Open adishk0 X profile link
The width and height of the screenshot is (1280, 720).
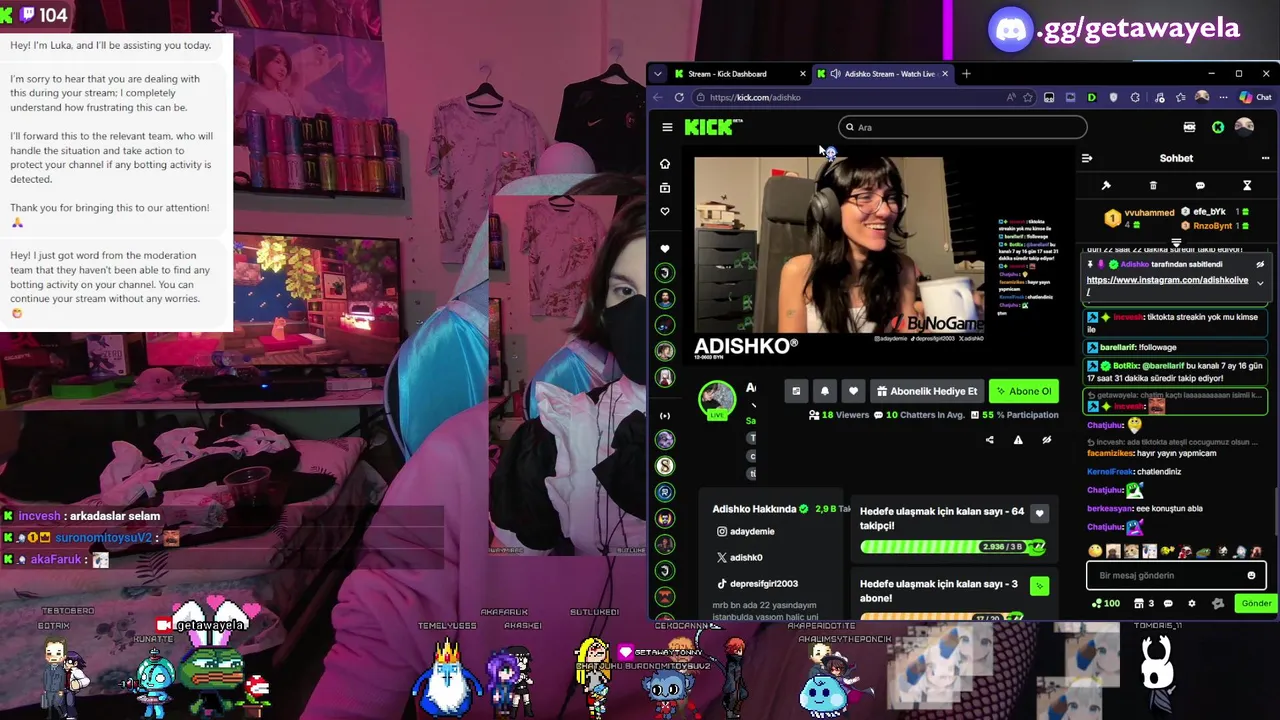tap(739, 557)
